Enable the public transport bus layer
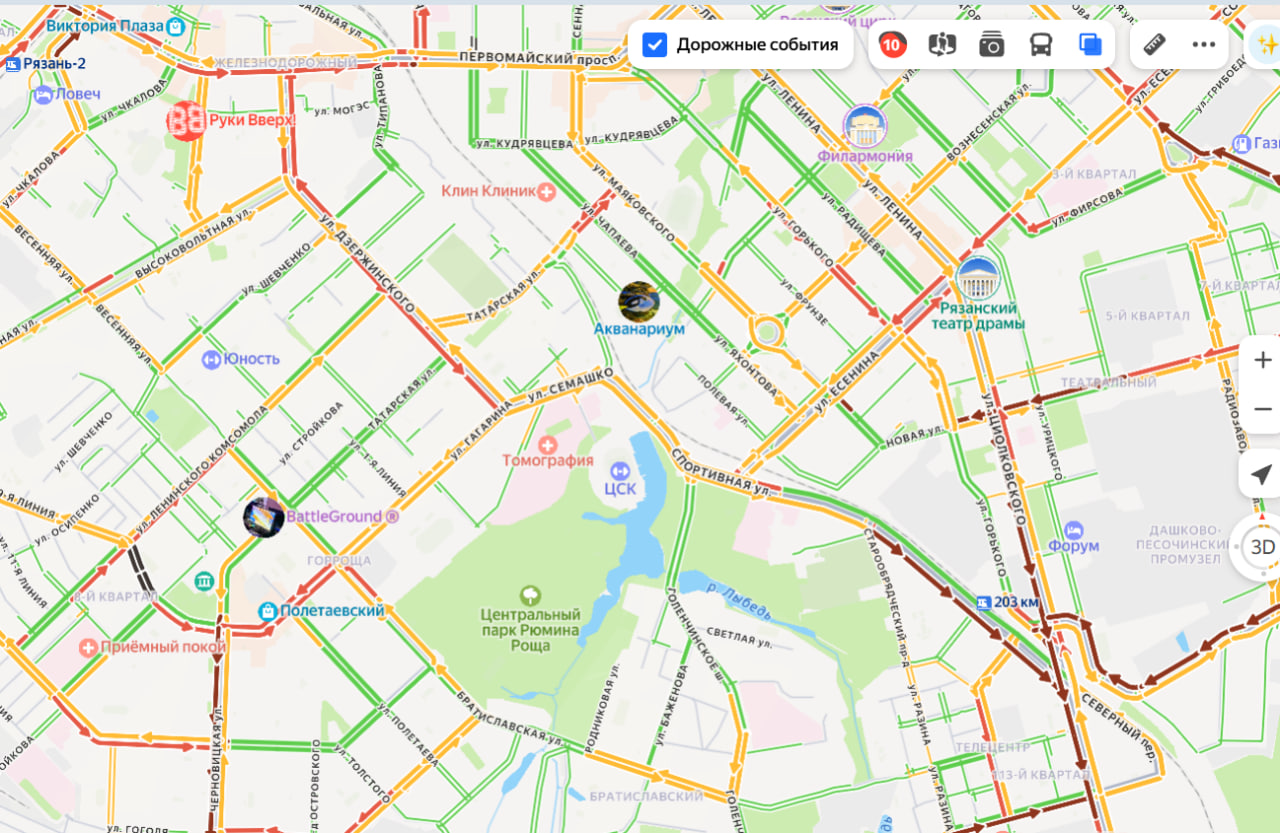 pos(1041,45)
